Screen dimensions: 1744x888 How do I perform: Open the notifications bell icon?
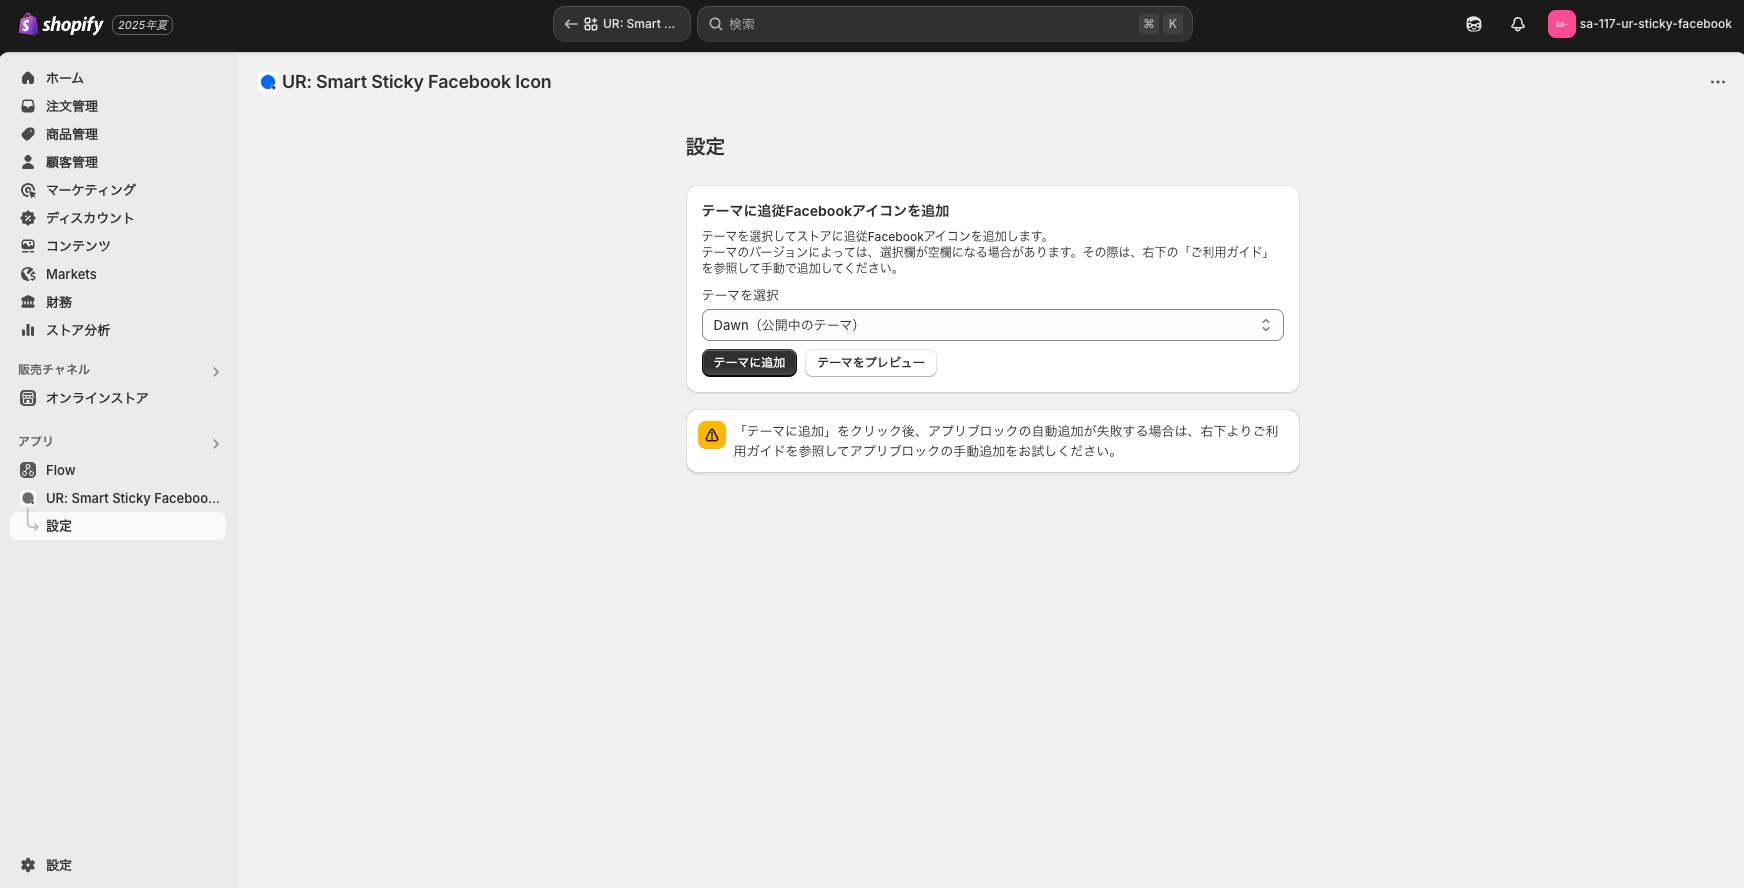[x=1517, y=24]
